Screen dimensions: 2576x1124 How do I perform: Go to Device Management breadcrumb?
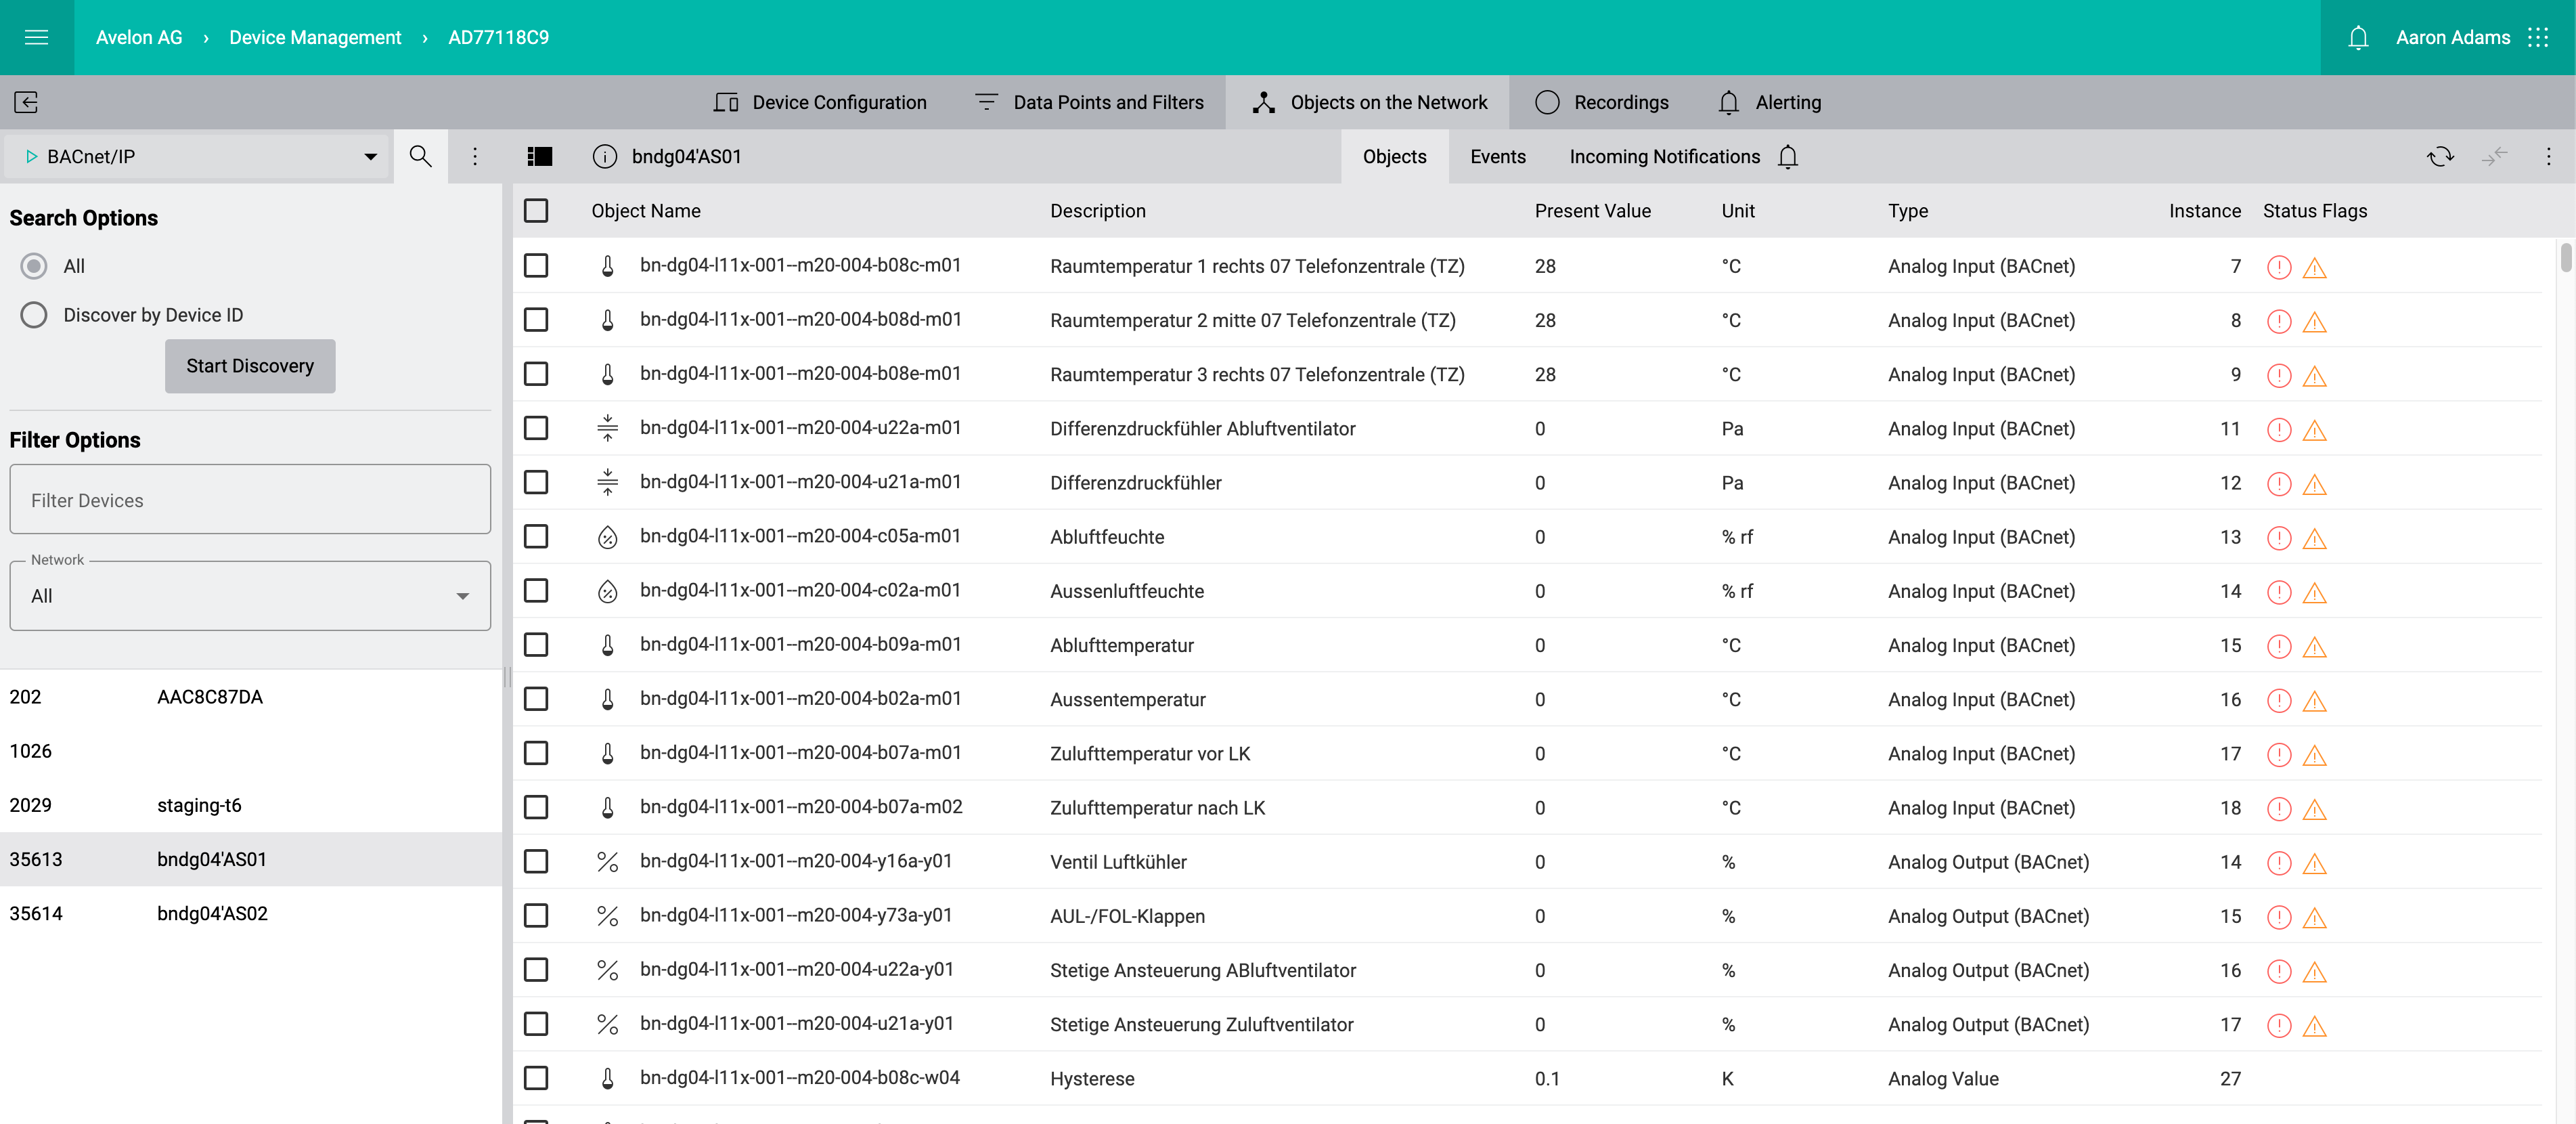(315, 37)
